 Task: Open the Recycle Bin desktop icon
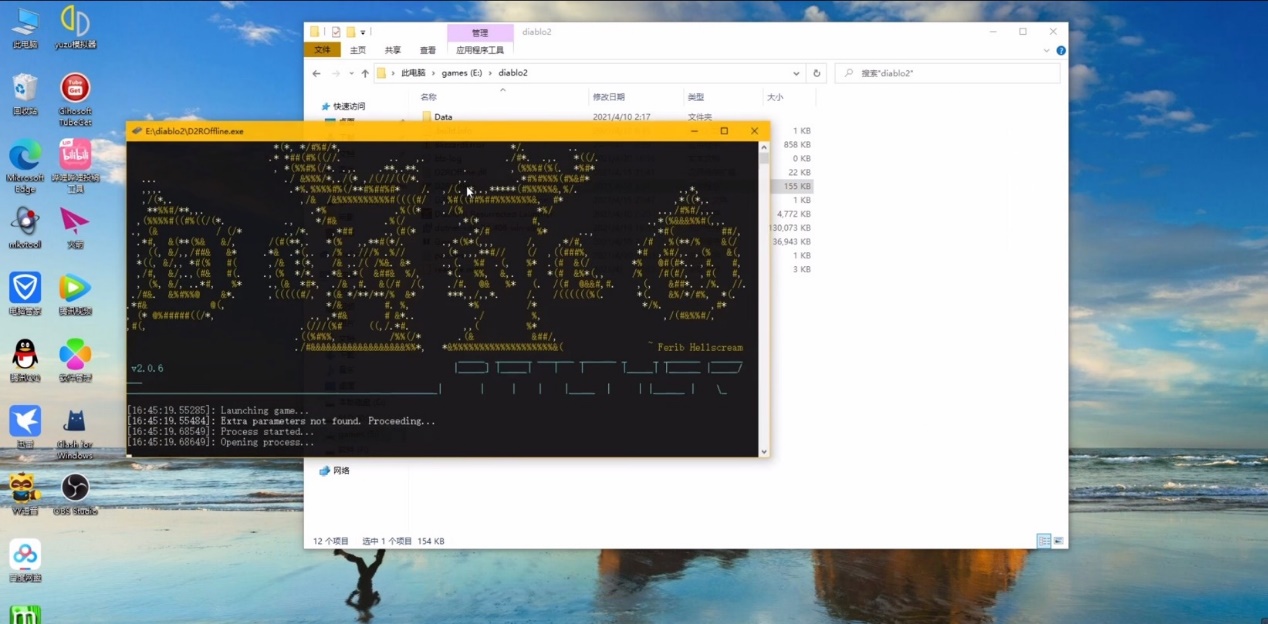[x=25, y=94]
